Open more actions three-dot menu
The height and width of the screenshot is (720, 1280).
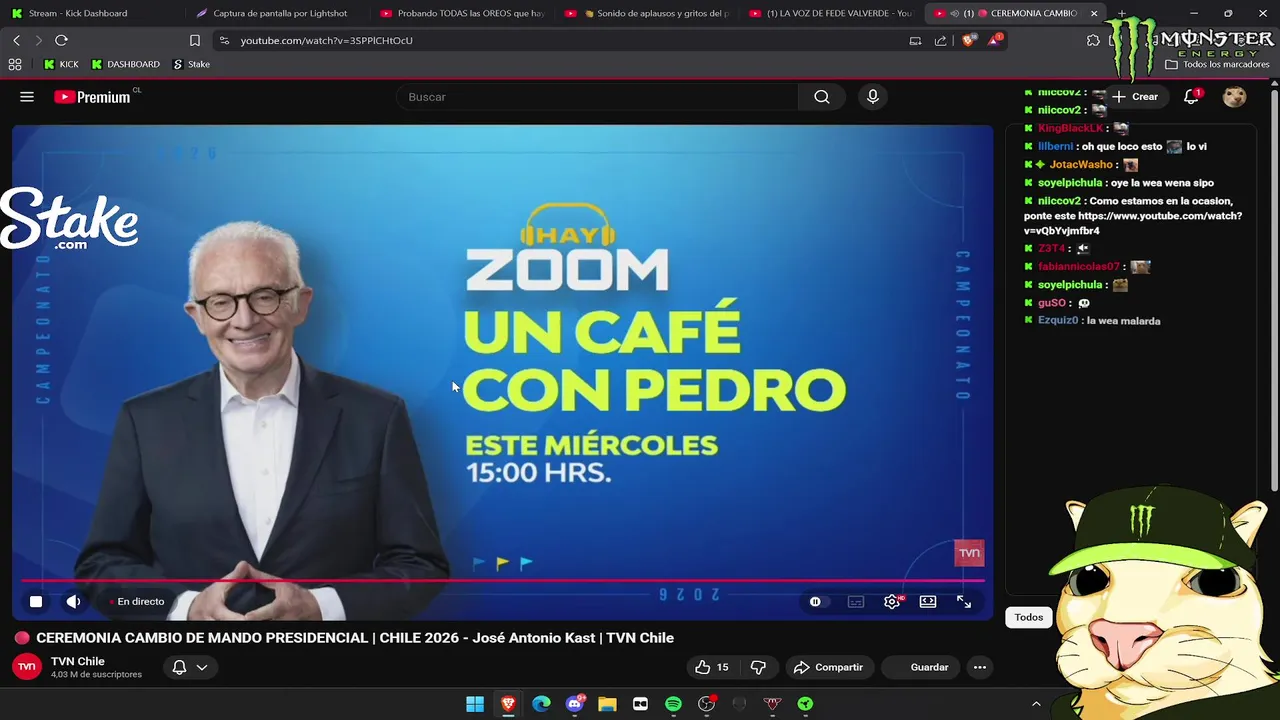click(x=979, y=667)
